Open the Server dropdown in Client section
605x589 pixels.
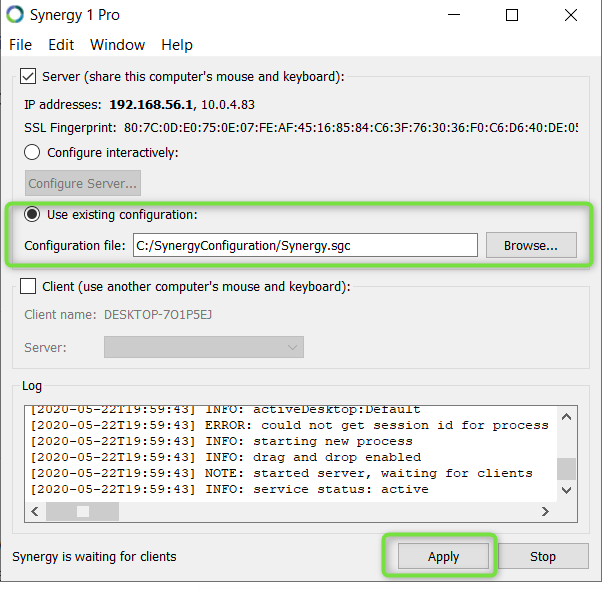tap(204, 347)
